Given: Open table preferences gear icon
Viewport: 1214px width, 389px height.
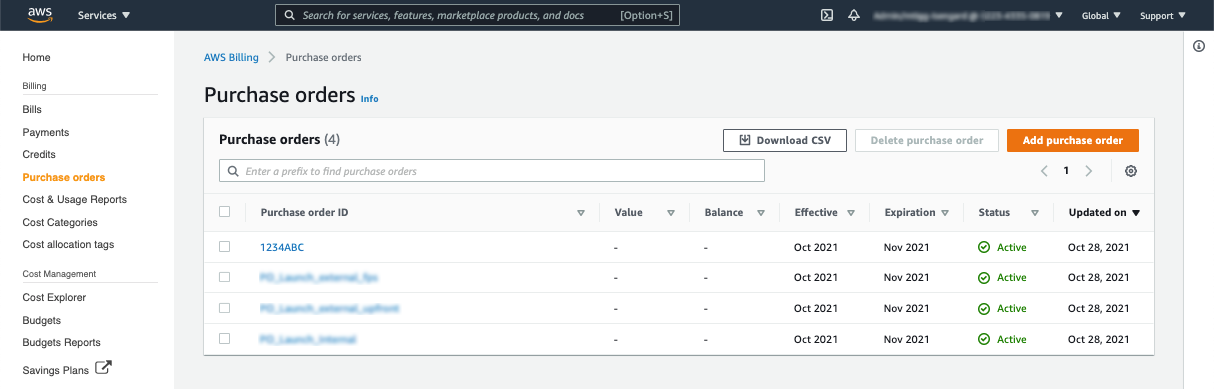Looking at the screenshot, I should tap(1131, 171).
